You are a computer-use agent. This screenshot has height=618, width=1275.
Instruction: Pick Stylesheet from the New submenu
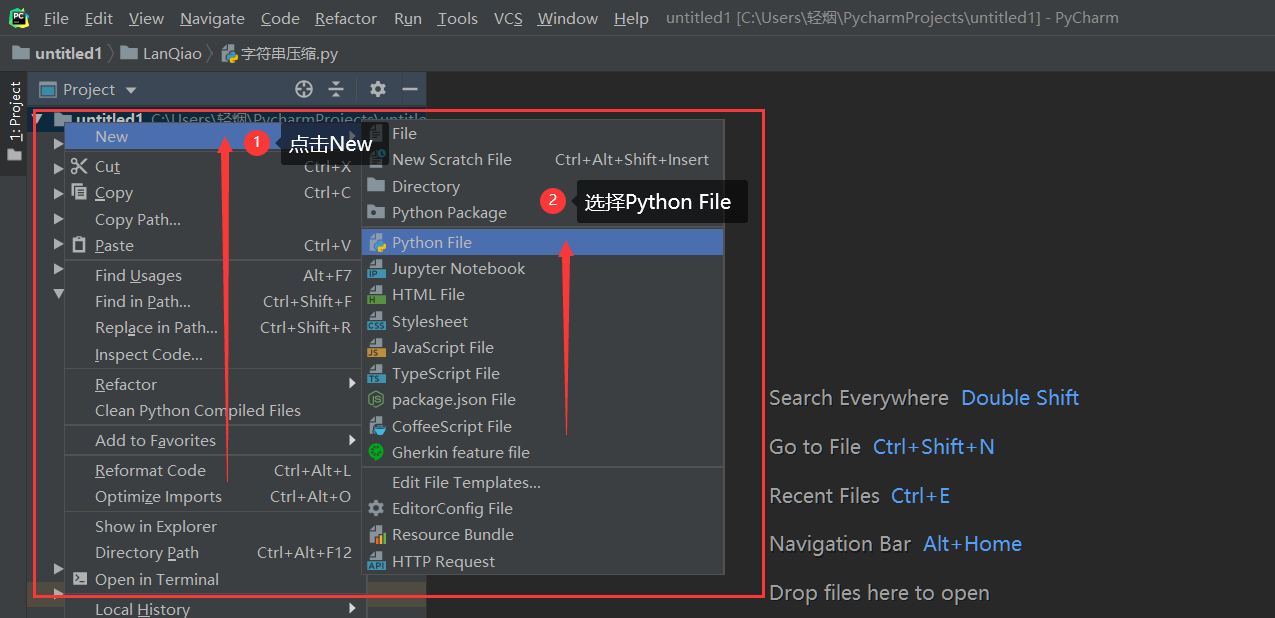(x=430, y=321)
